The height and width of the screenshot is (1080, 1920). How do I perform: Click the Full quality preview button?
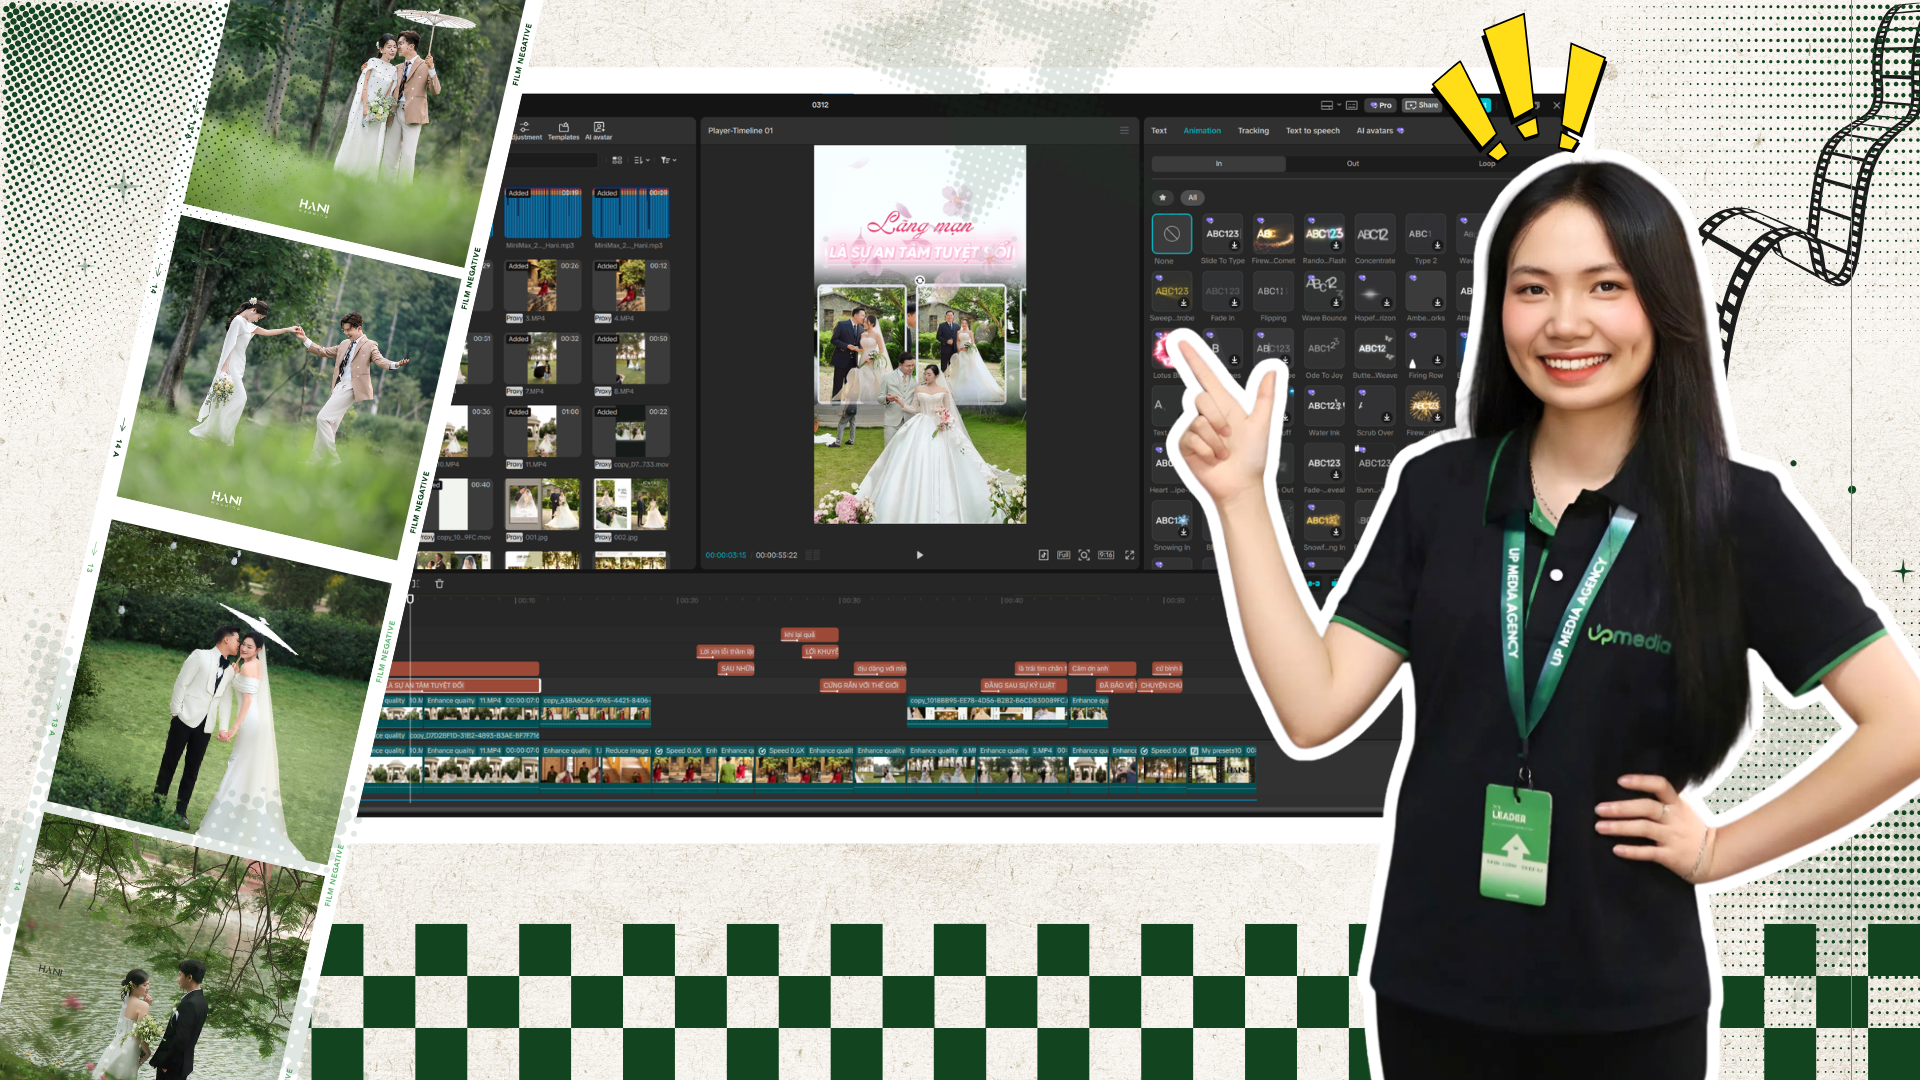1063,555
